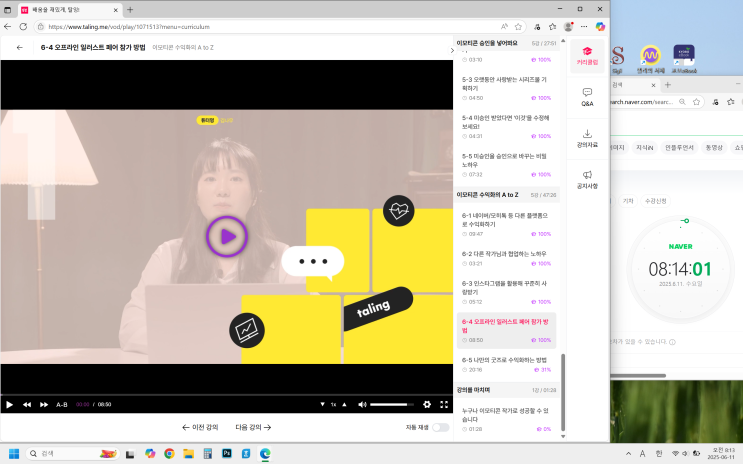The height and width of the screenshot is (464, 743).
Task: Click the play icon in the player control bar
Action: (9, 404)
